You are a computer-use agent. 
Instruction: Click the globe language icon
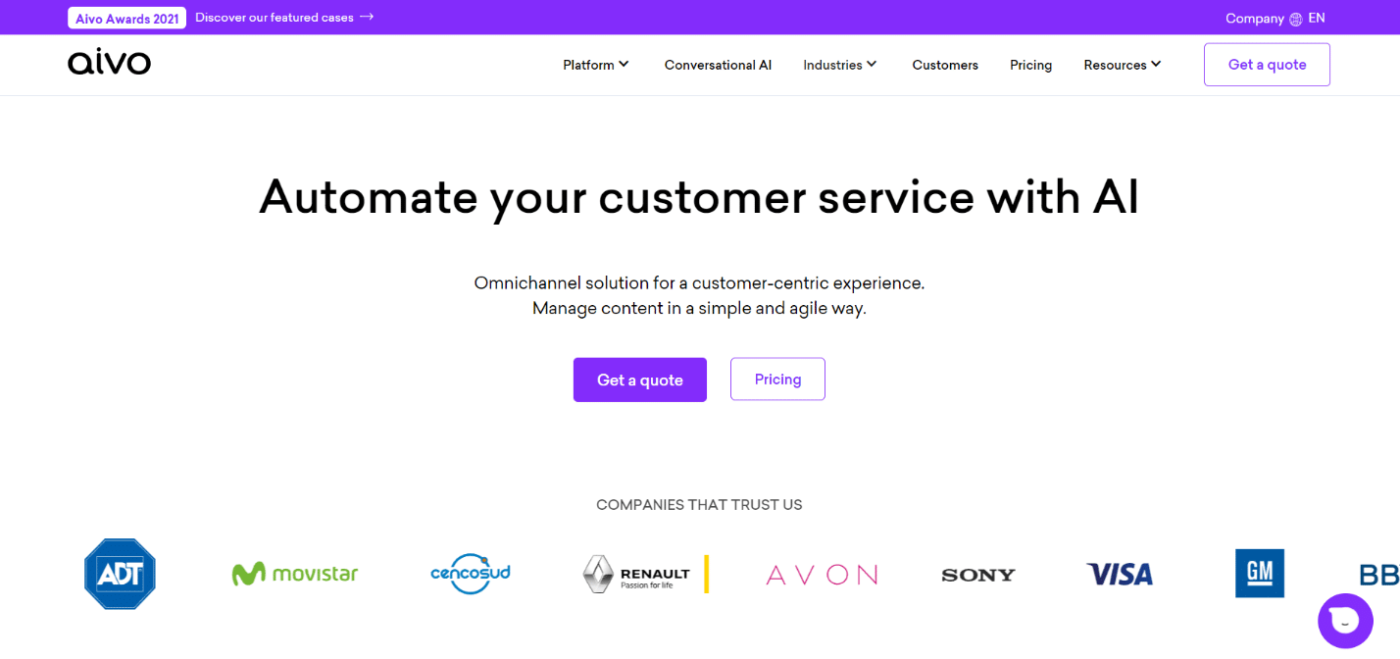(x=1296, y=19)
